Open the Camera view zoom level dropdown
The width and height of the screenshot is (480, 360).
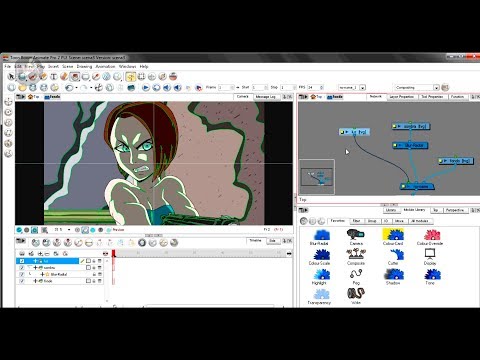[69, 230]
